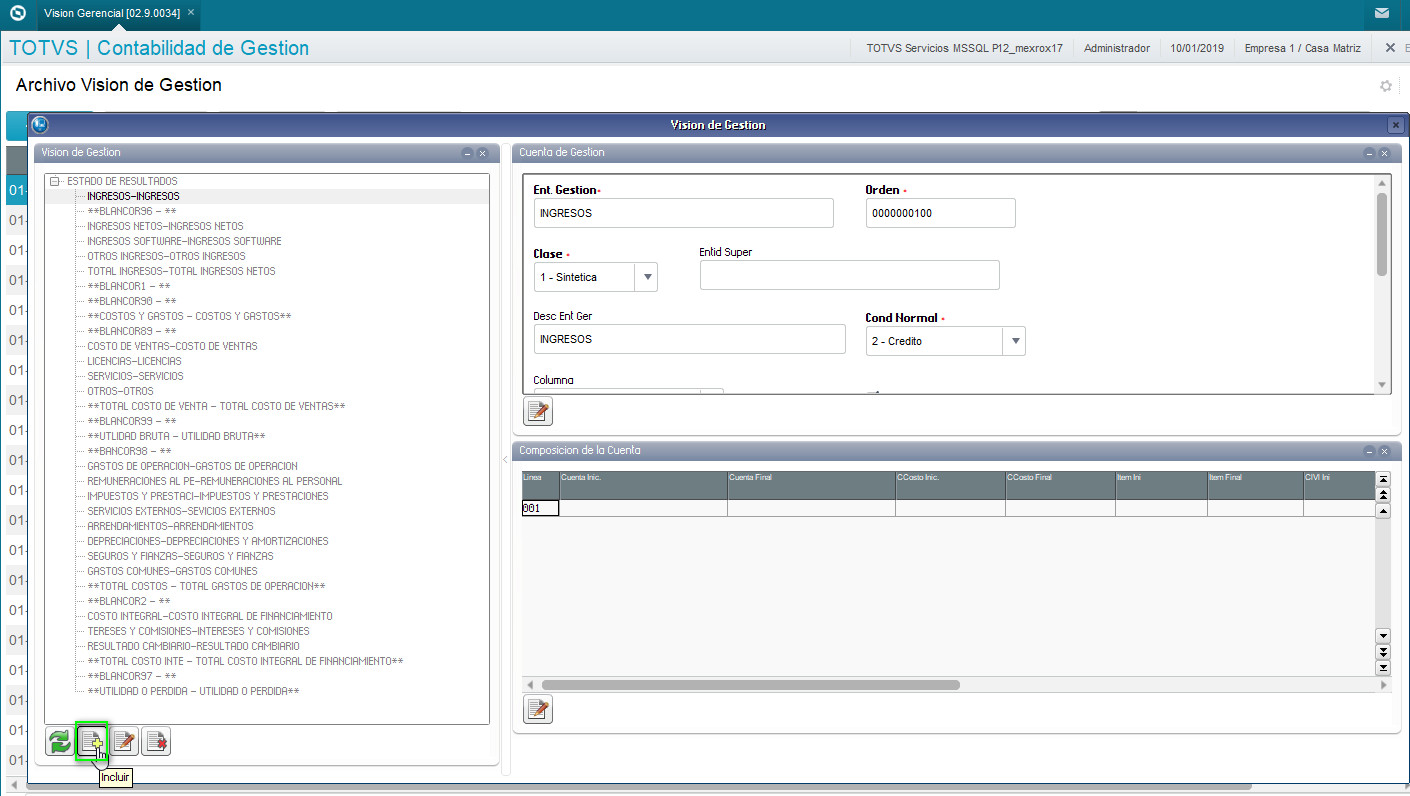
Task: Click Empresa 1 / Casa Matriz in header
Action: point(1302,48)
